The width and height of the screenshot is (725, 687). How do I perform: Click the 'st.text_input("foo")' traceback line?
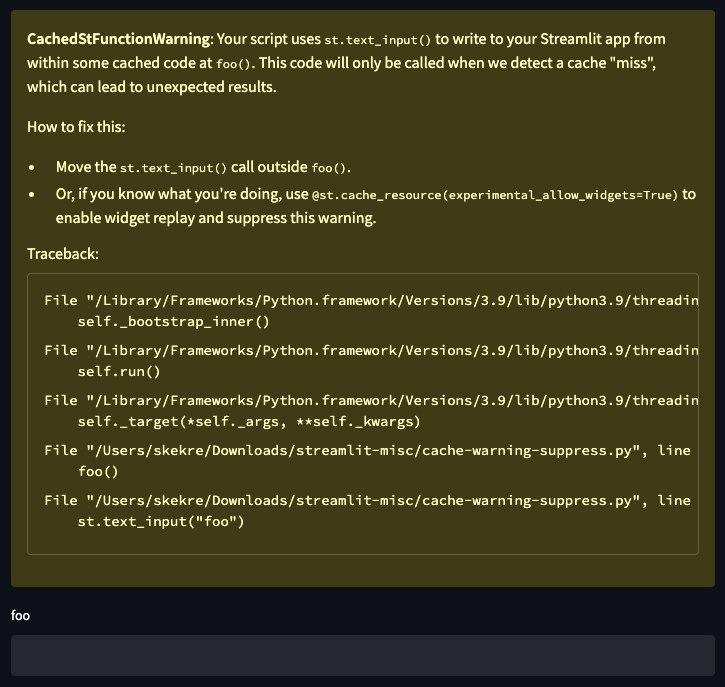[x=160, y=521]
